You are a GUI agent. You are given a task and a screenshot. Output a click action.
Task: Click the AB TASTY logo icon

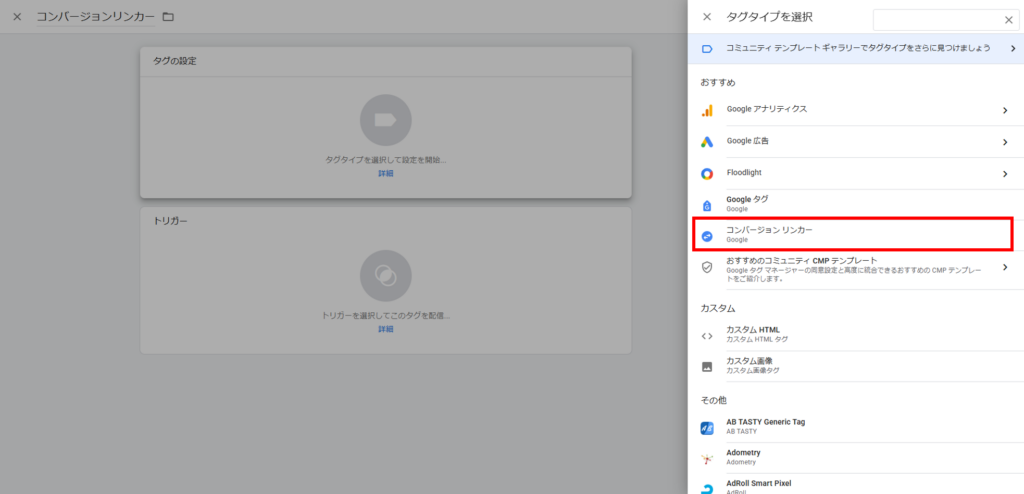707,428
